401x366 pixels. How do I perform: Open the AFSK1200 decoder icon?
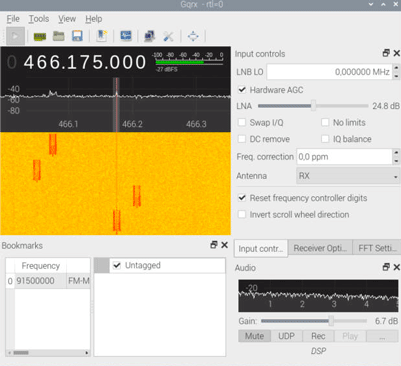pos(126,36)
